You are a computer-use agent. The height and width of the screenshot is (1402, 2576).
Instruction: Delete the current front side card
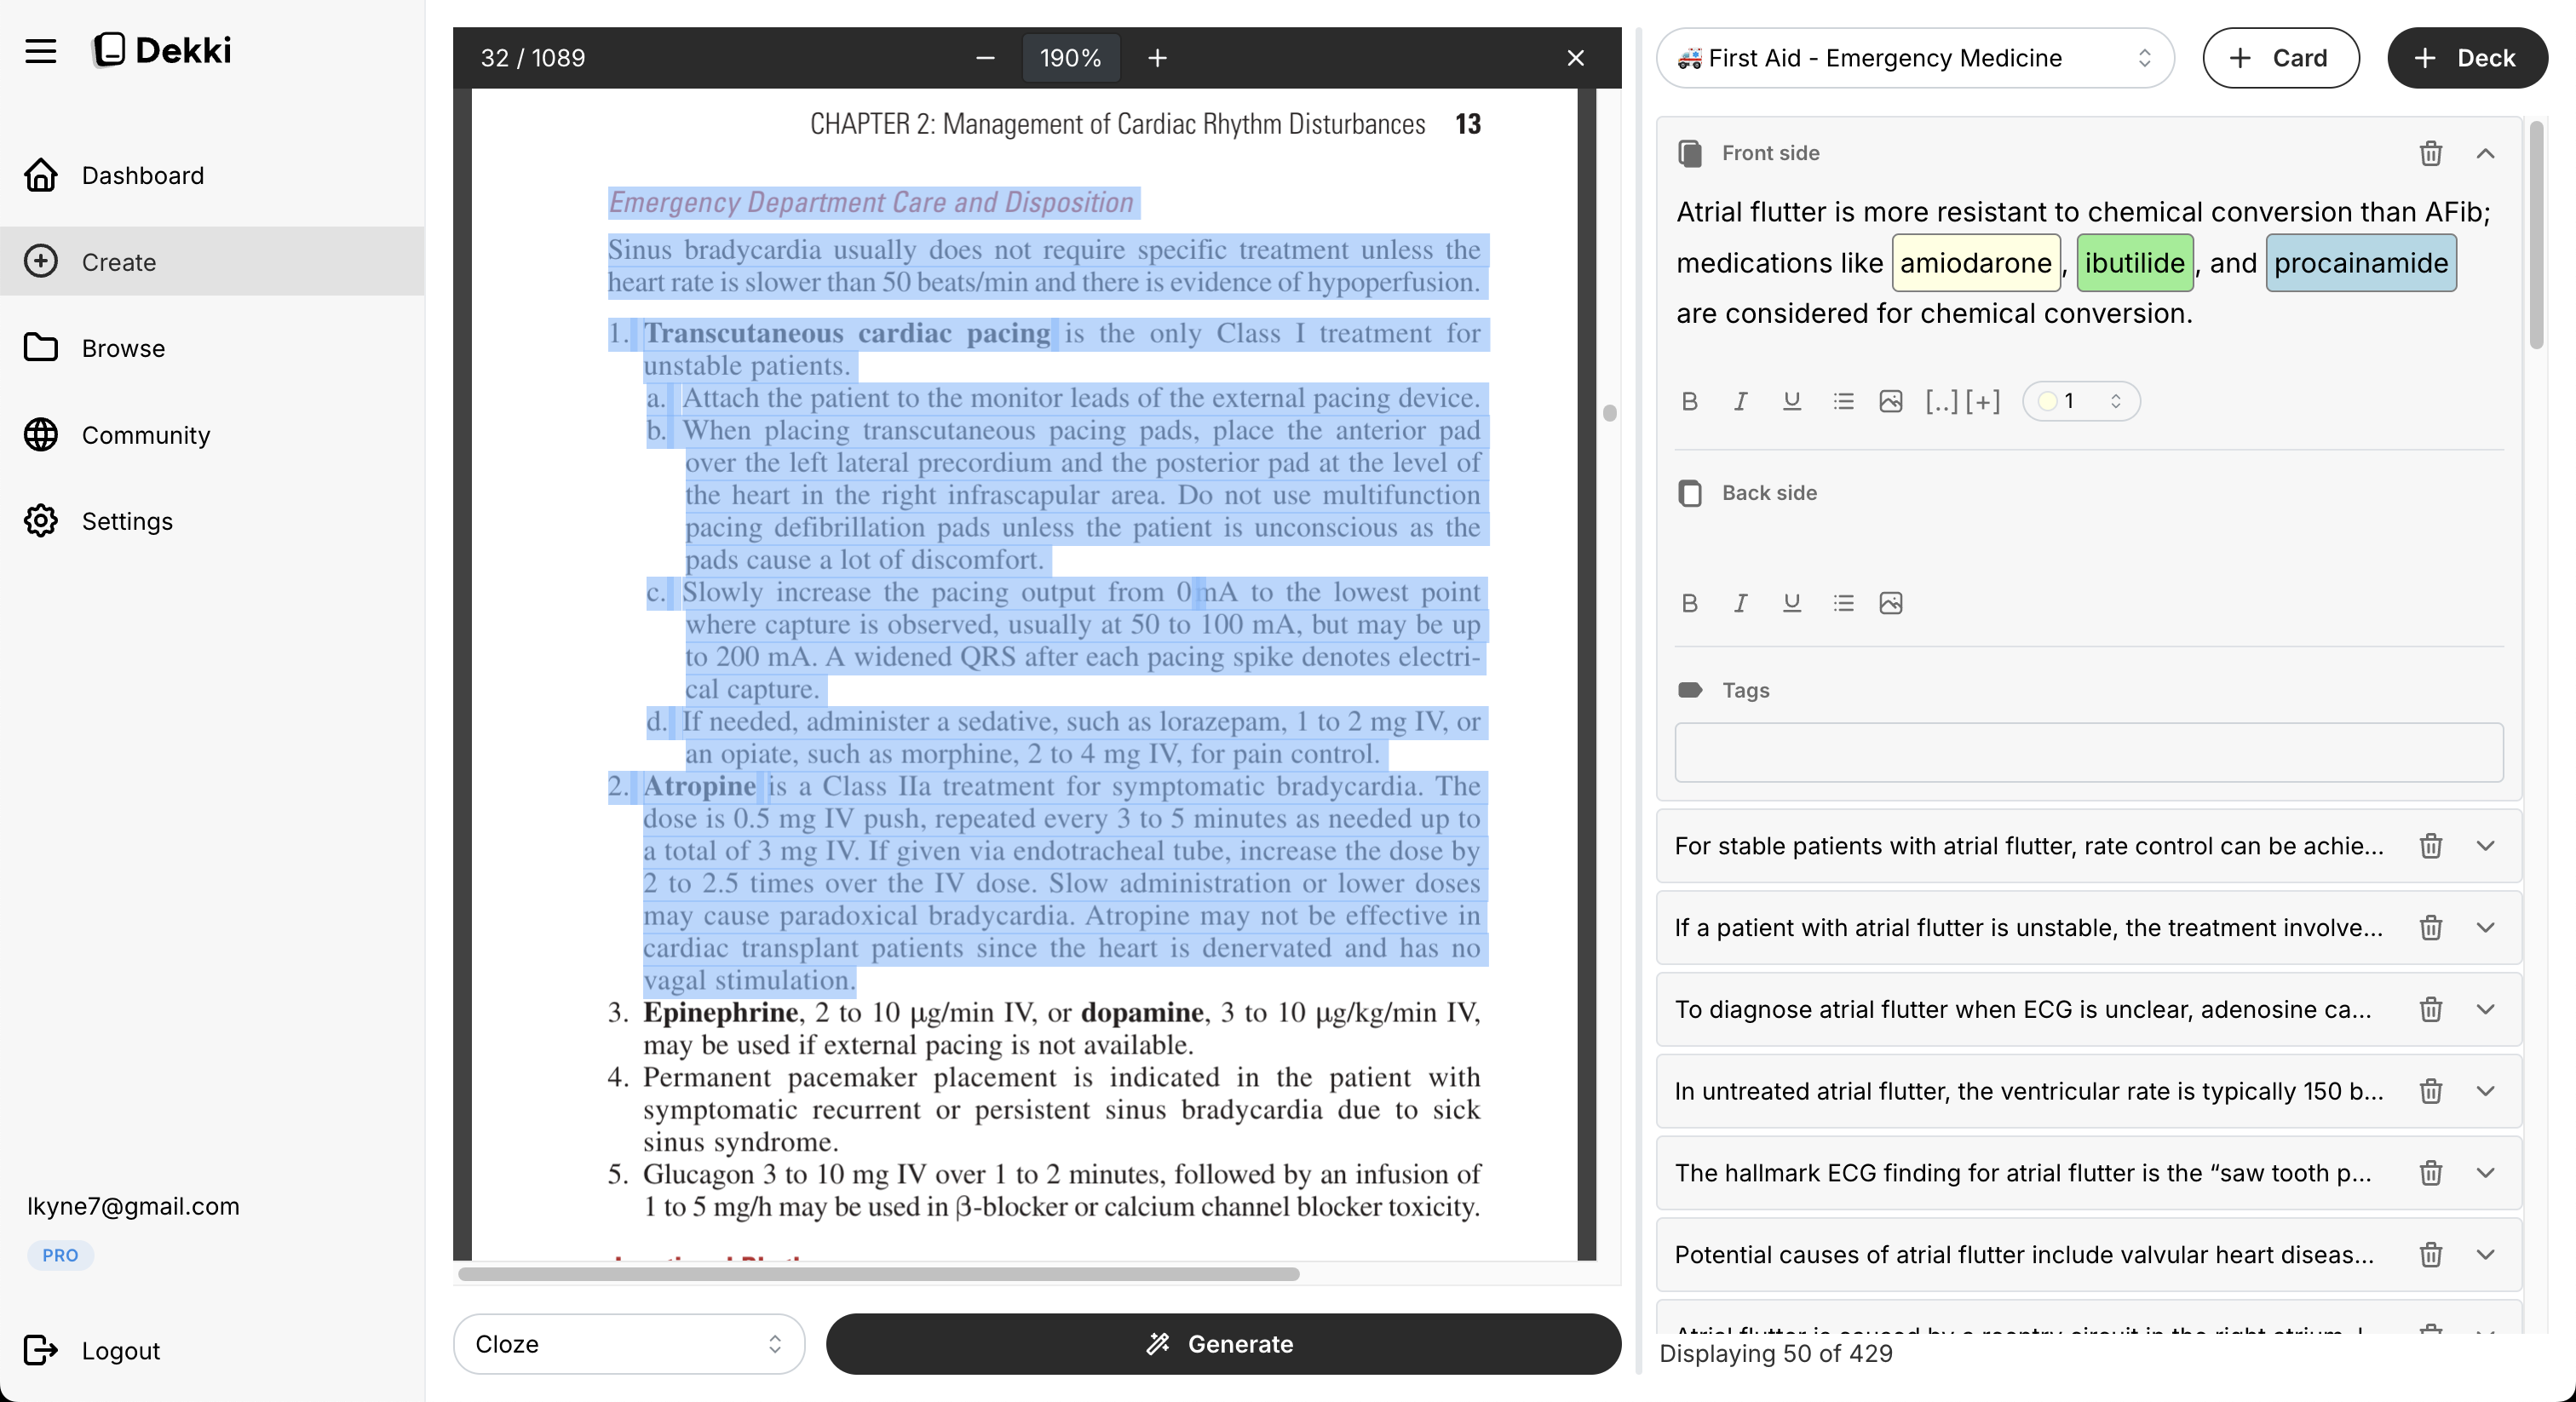pos(2431,153)
